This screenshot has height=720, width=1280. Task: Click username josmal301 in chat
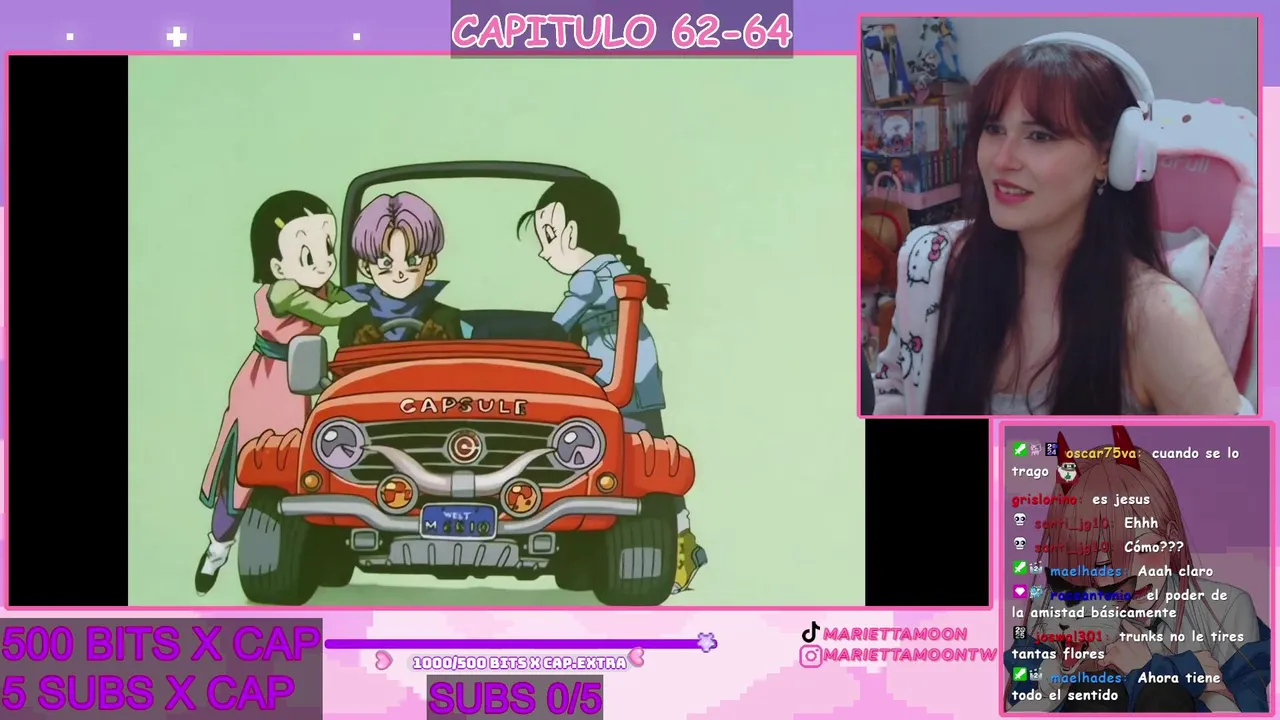click(1069, 636)
